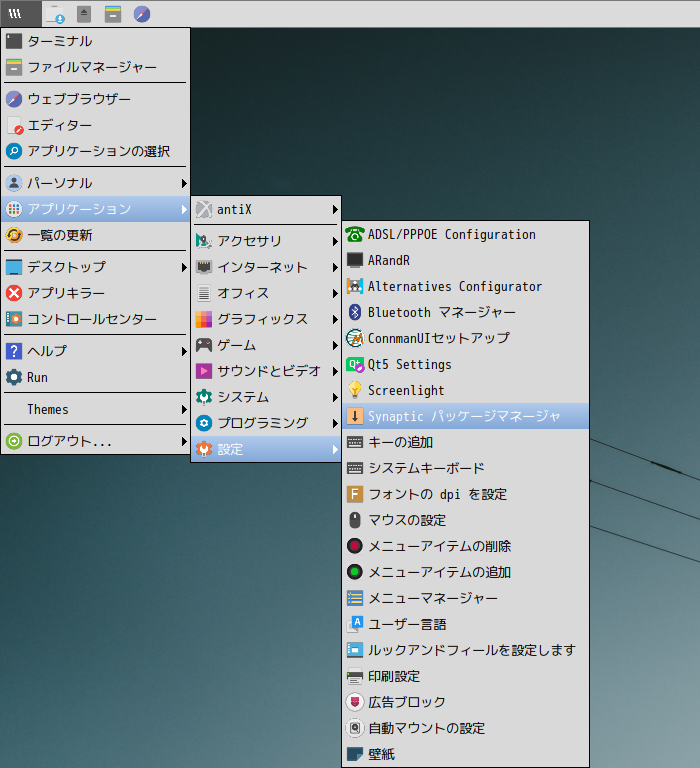Viewport: 700px width, 768px height.
Task: Click the Qt5 Settings icon
Action: (355, 364)
